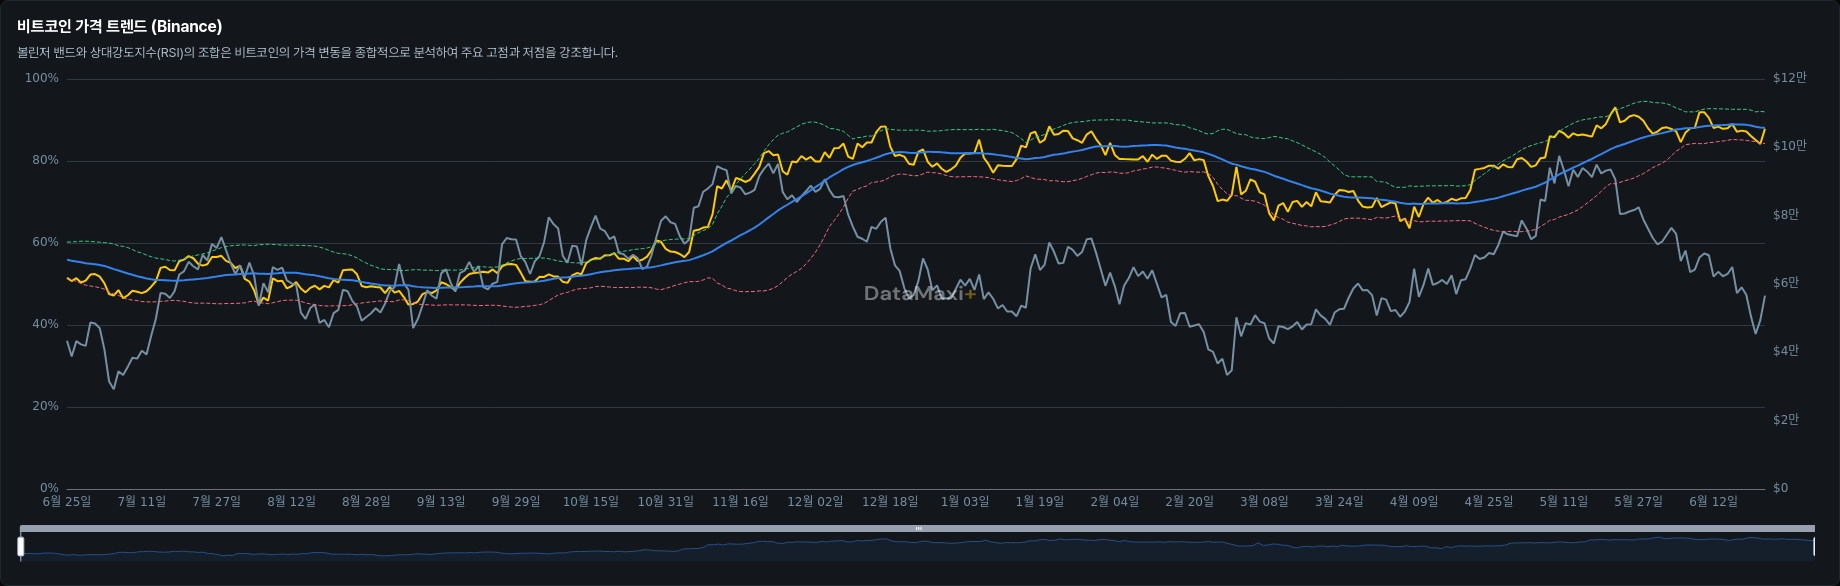
Task: Click the 40% RSI axis label
Action: [45, 324]
